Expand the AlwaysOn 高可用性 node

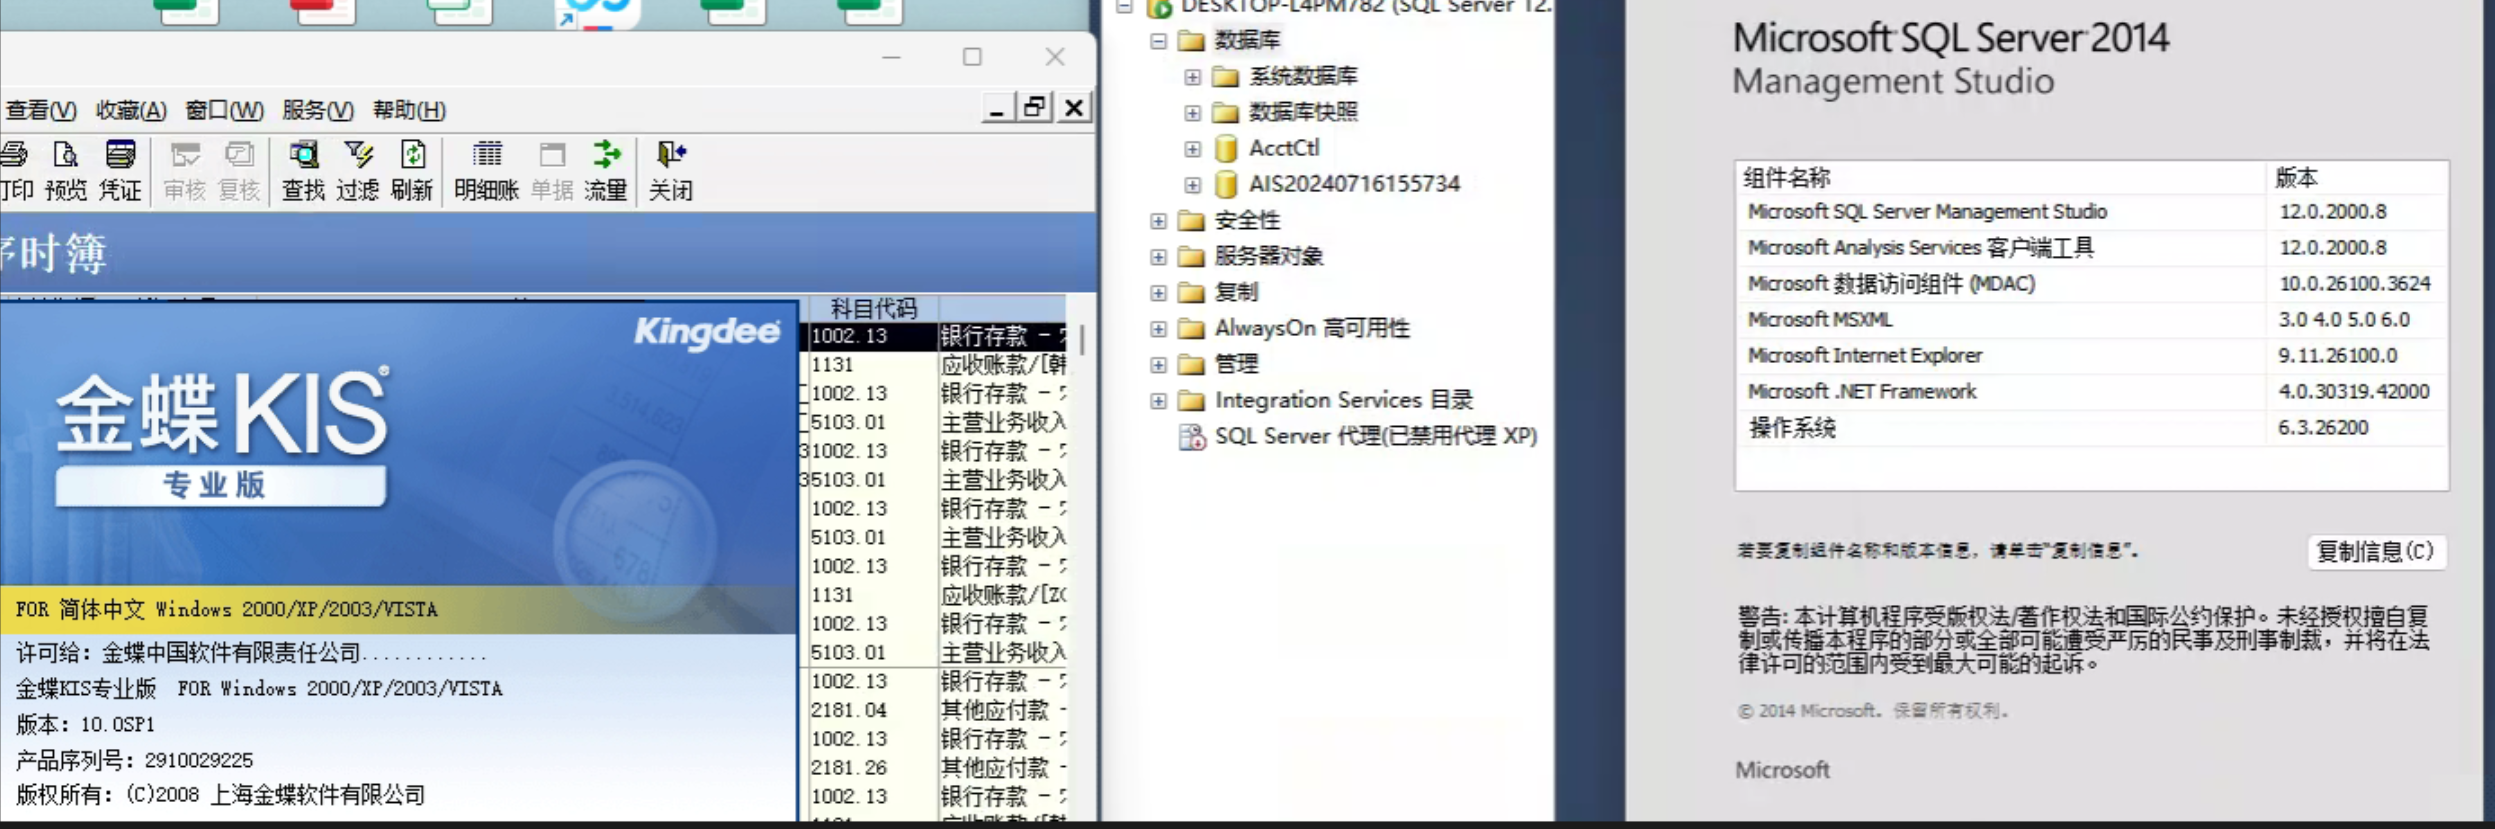[1158, 329]
